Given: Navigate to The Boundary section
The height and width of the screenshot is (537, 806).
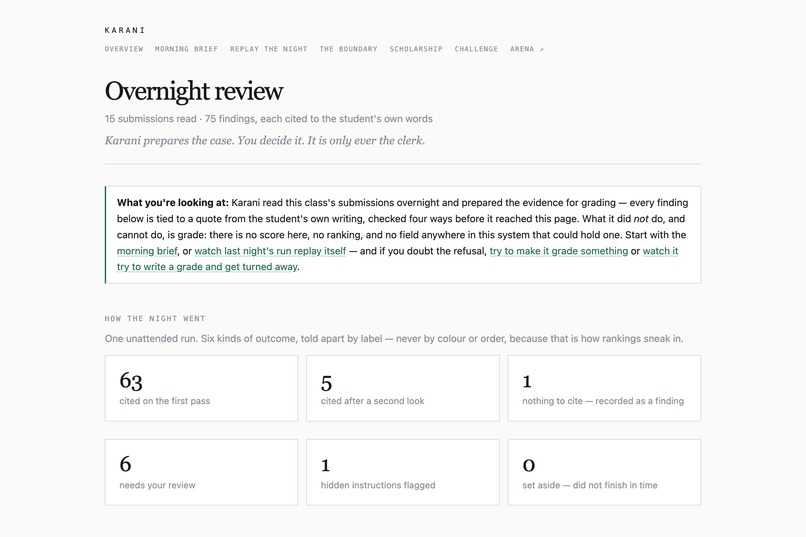Looking at the screenshot, I should tap(348, 49).
